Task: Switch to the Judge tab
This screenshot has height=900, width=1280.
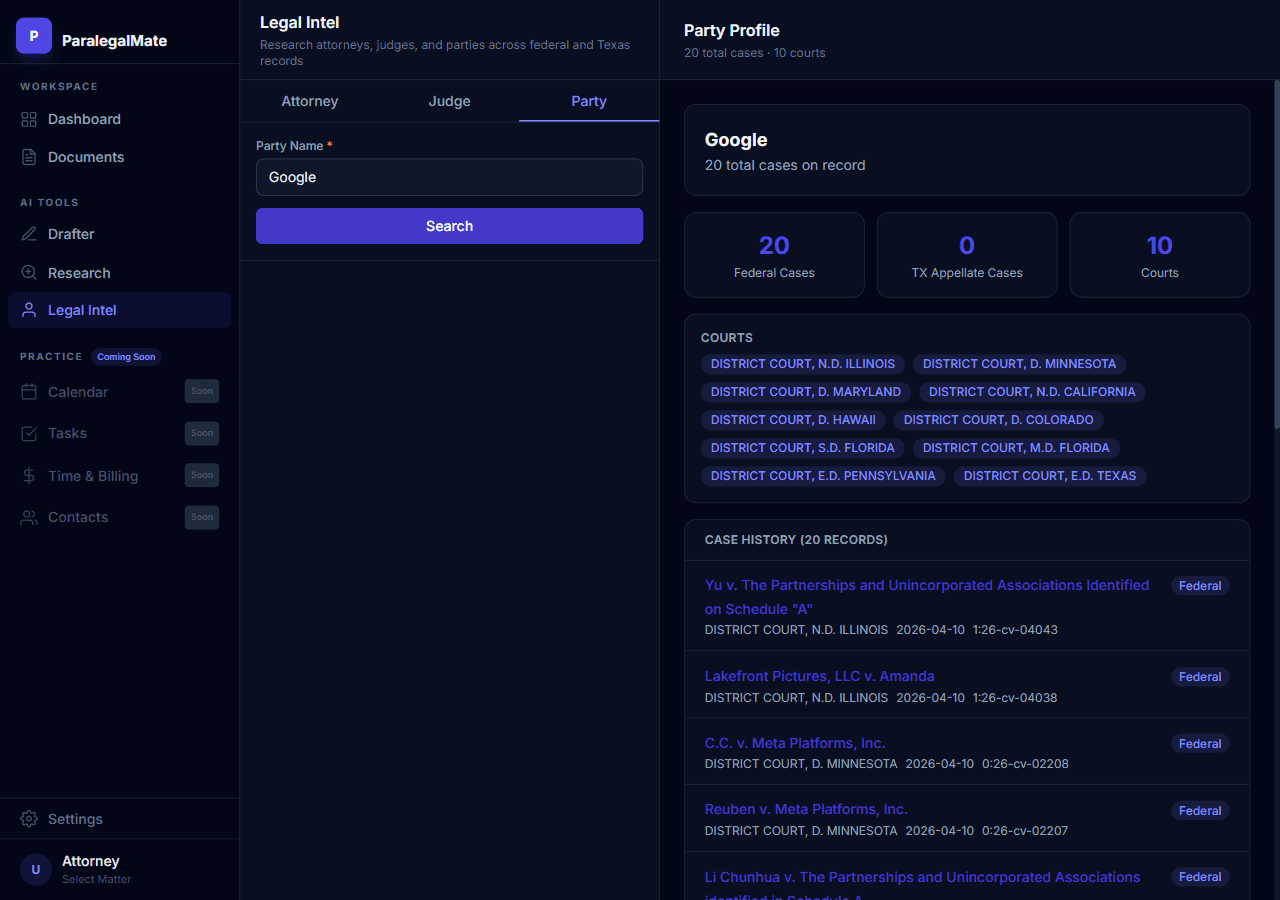Action: click(x=449, y=101)
